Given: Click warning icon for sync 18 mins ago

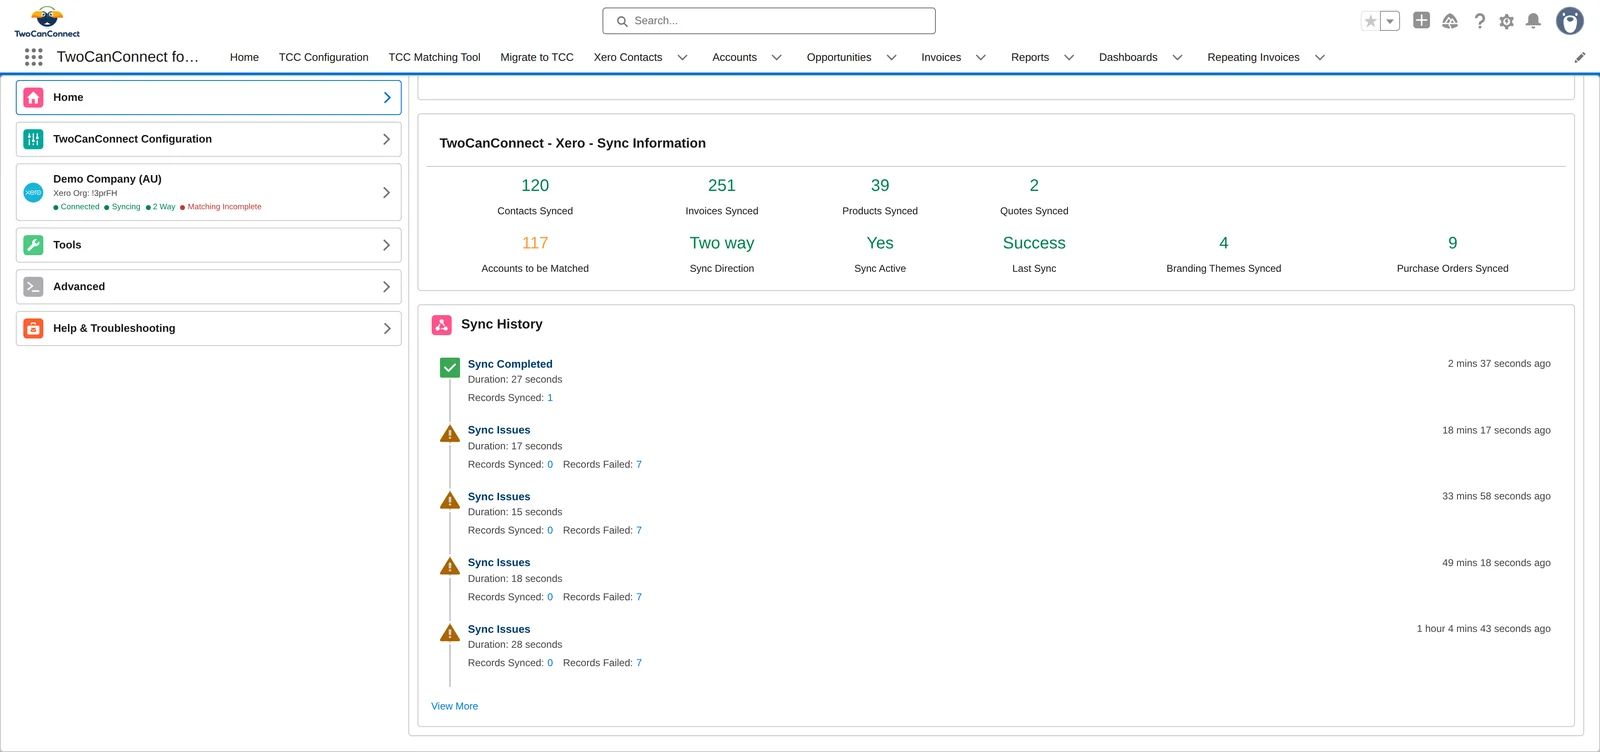Looking at the screenshot, I should (450, 434).
